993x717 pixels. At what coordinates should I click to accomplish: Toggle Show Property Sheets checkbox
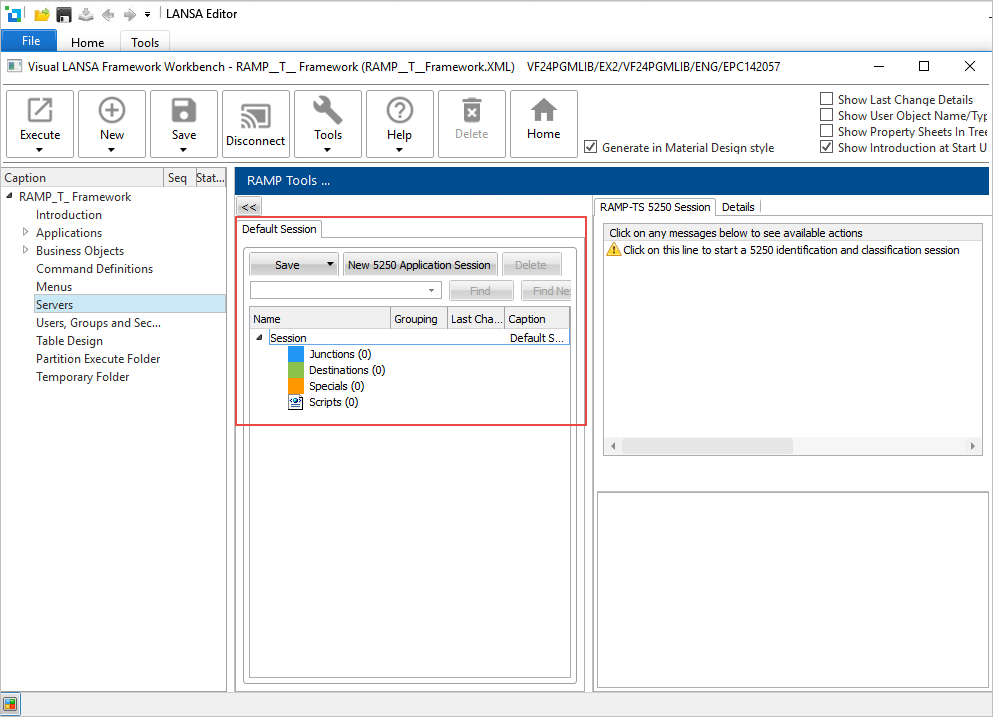827,131
